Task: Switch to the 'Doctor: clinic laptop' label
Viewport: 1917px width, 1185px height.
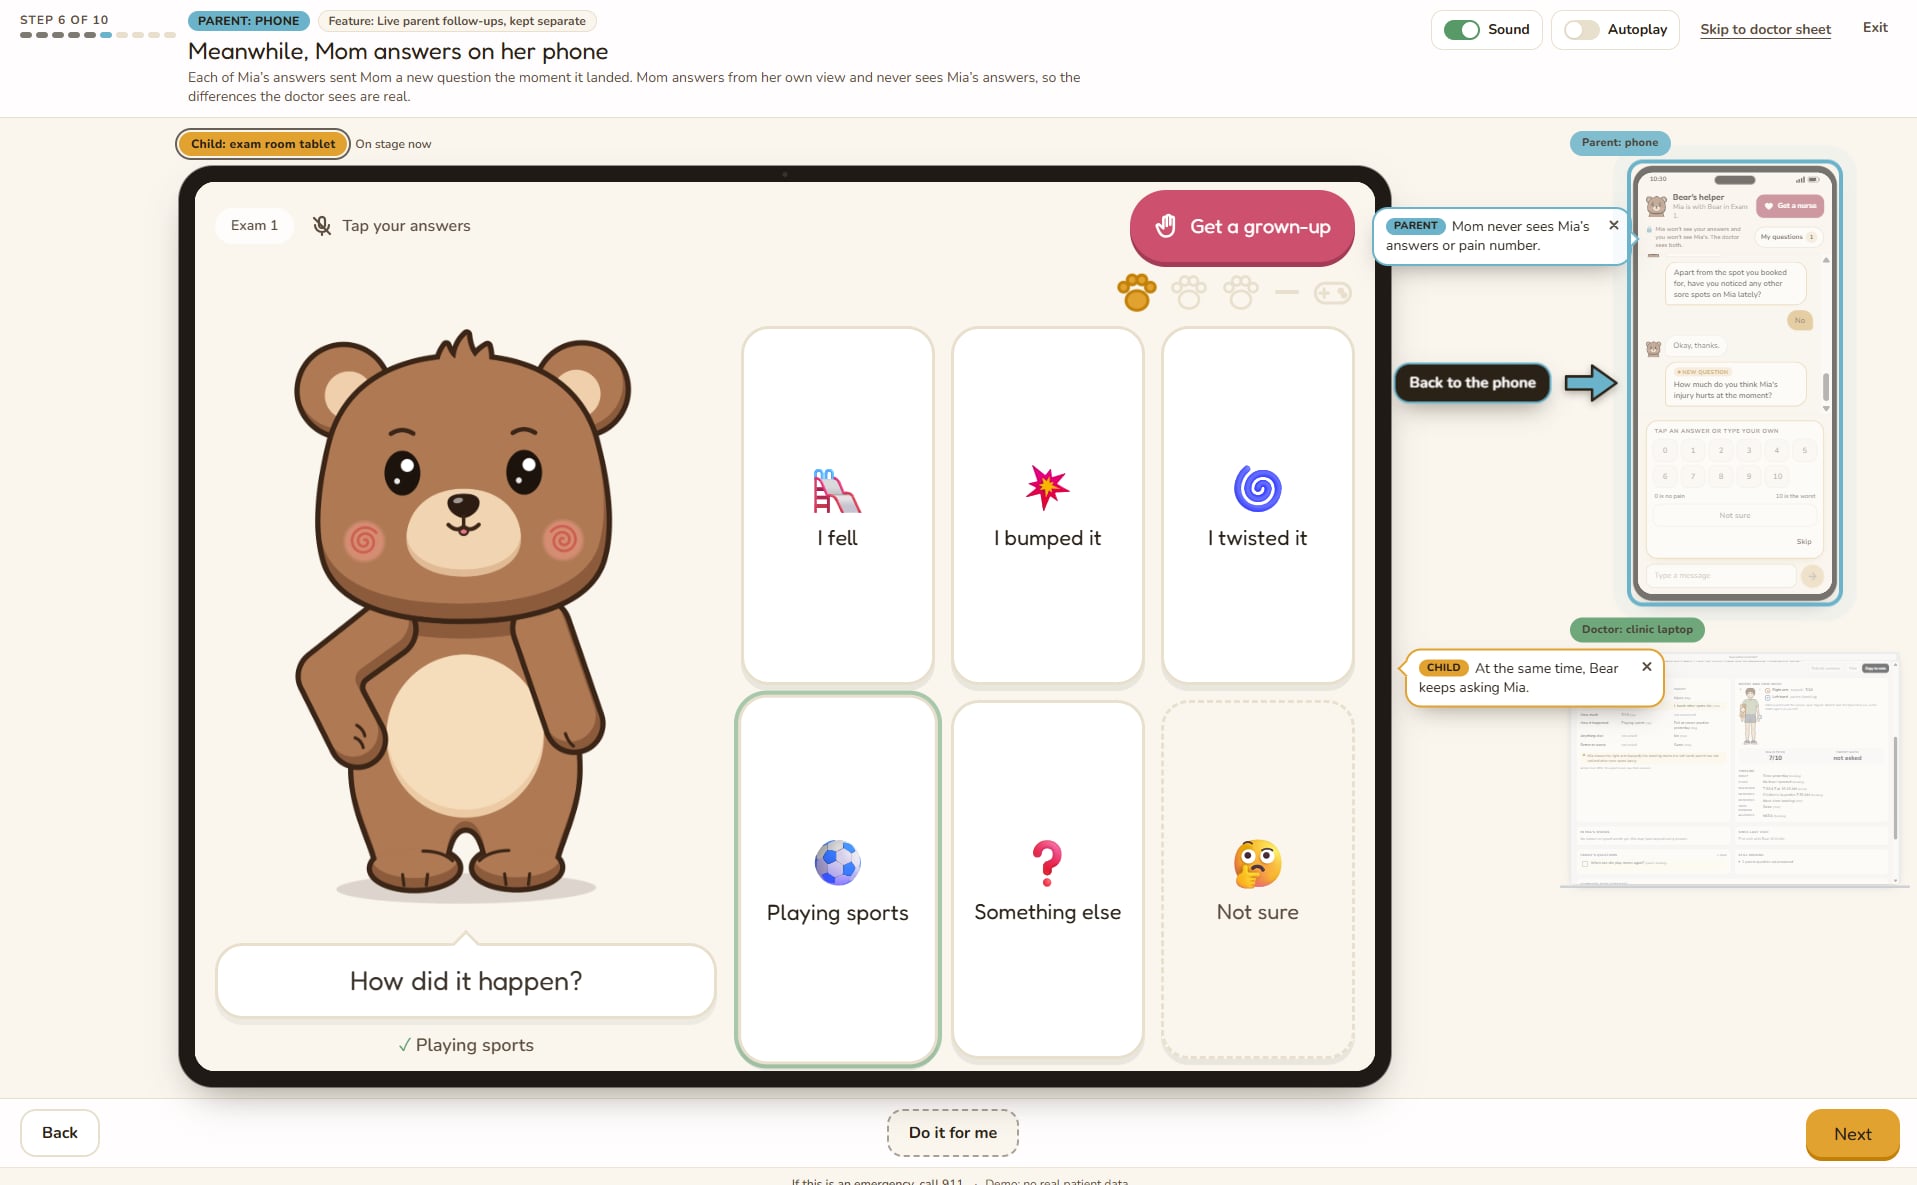Action: (1637, 630)
